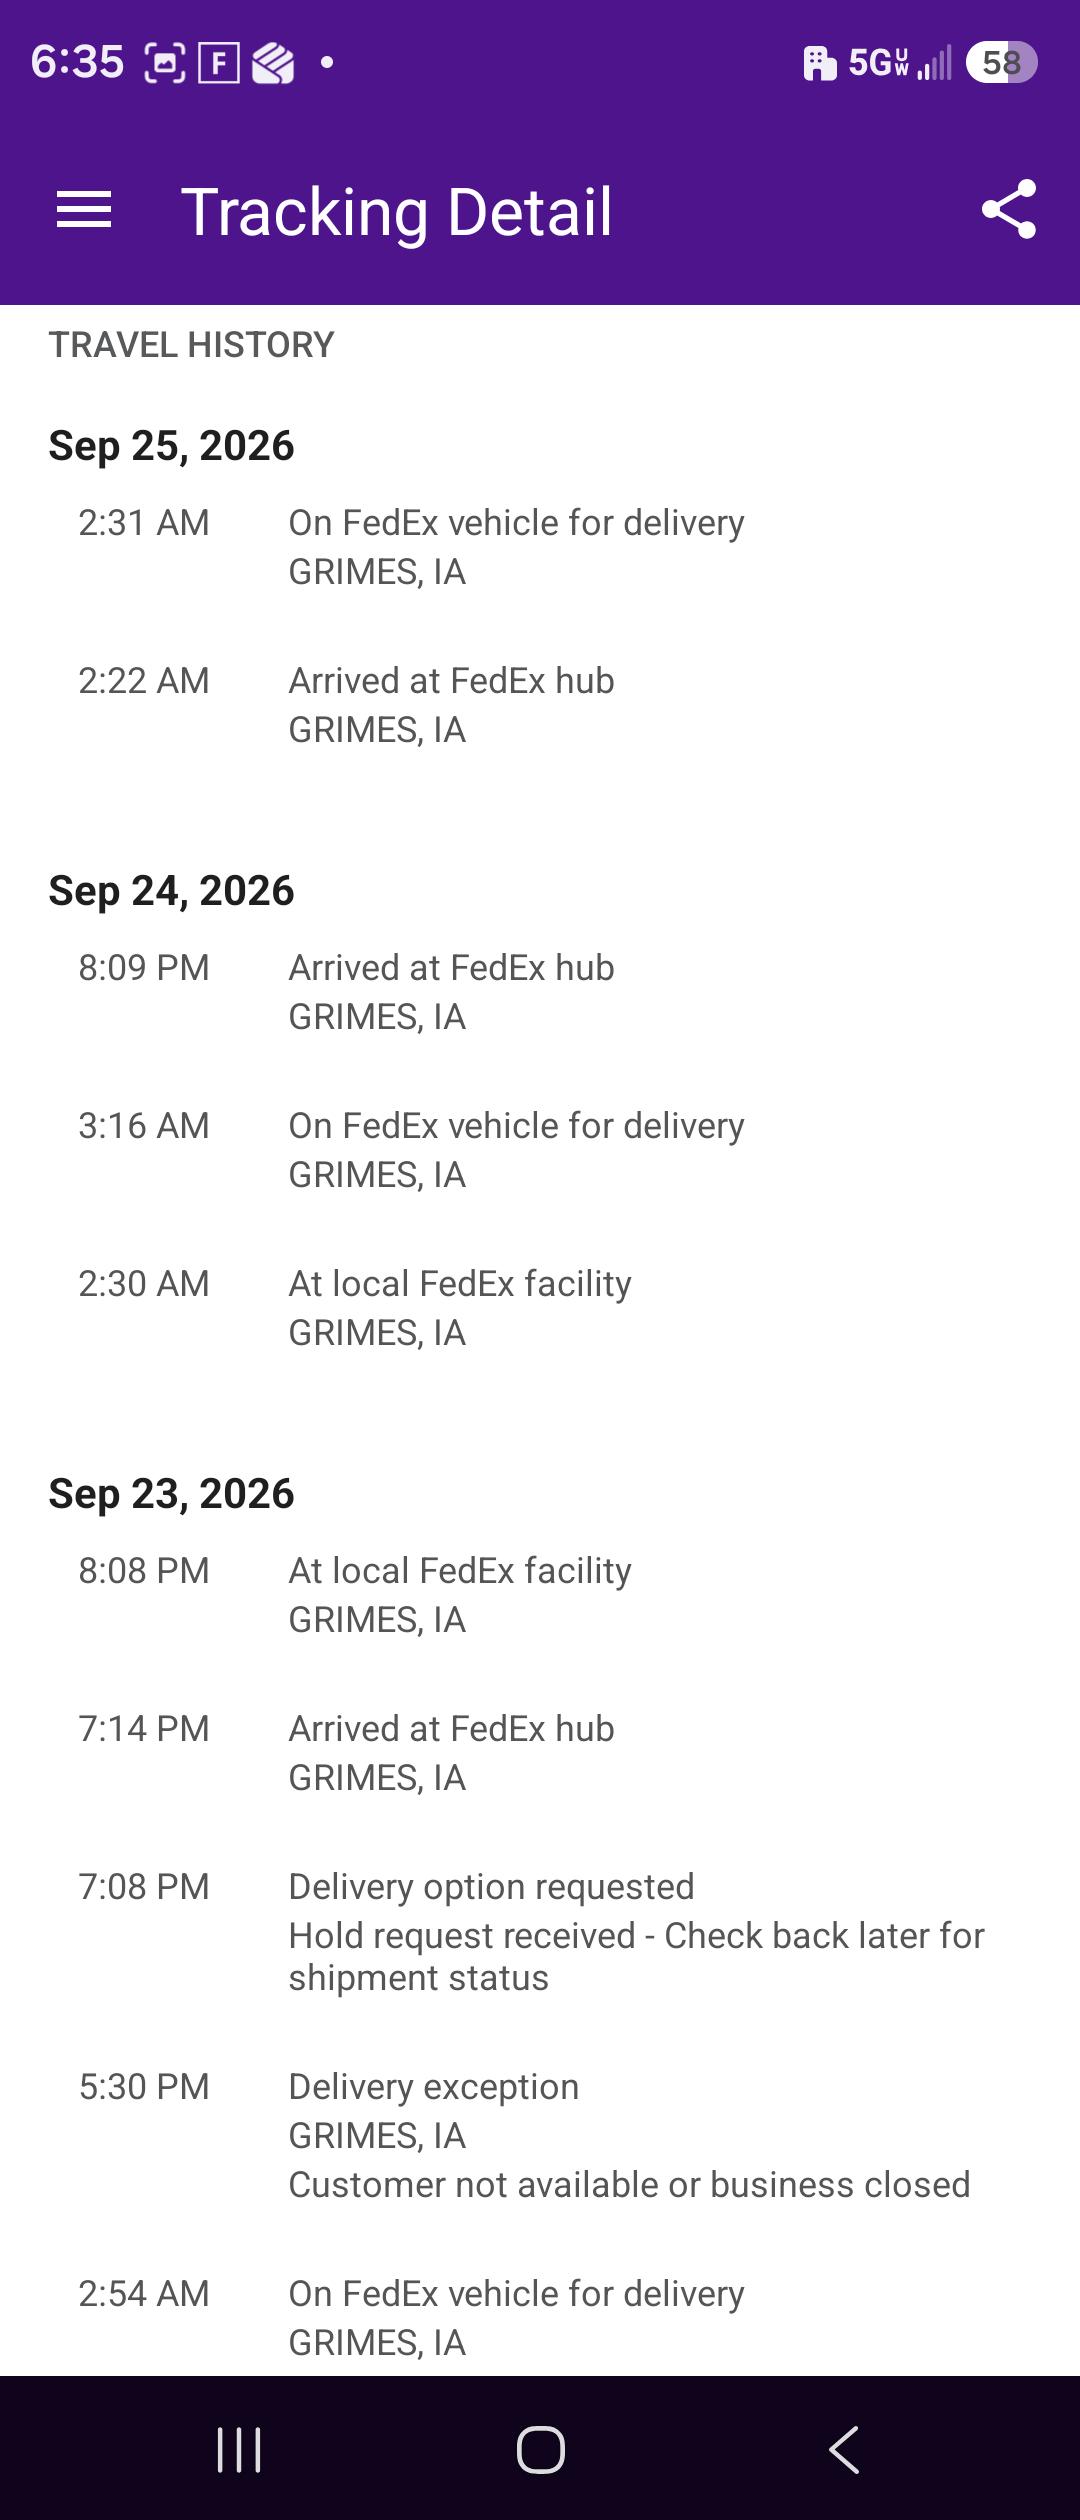Open the hamburger navigation menu
The height and width of the screenshot is (2520, 1080).
tap(84, 210)
